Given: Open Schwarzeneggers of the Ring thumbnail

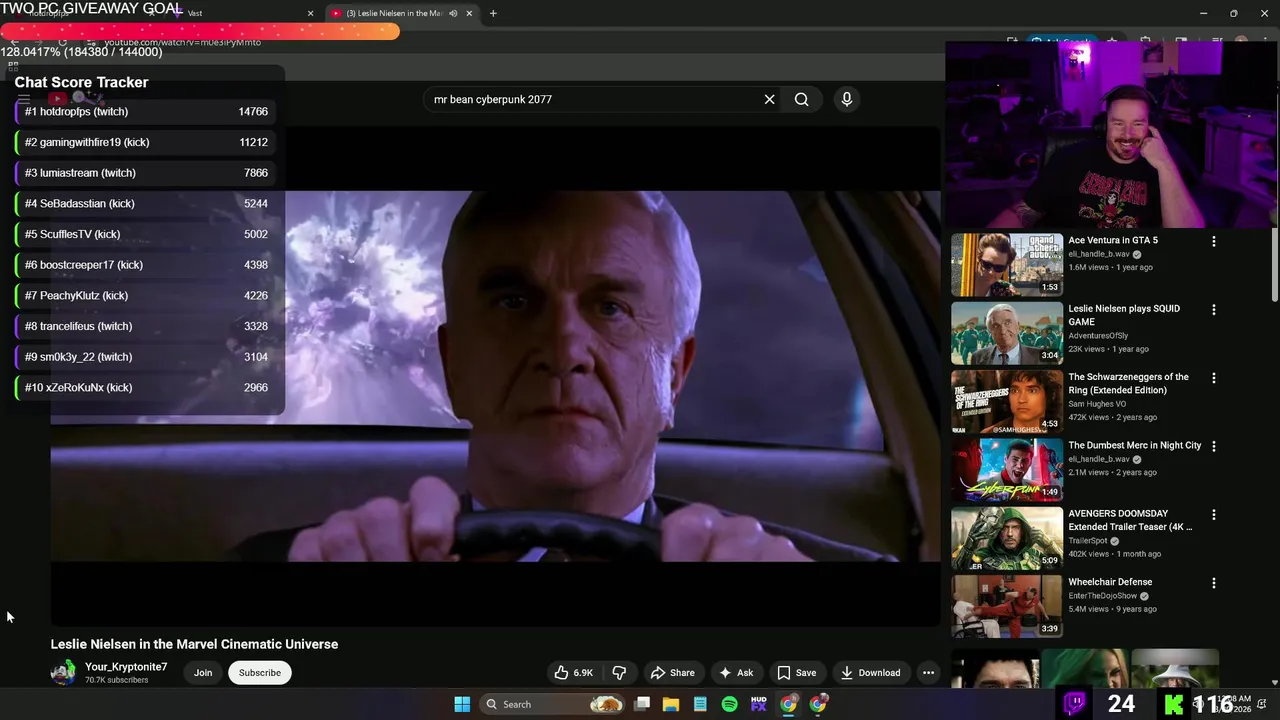Looking at the screenshot, I should (1007, 401).
